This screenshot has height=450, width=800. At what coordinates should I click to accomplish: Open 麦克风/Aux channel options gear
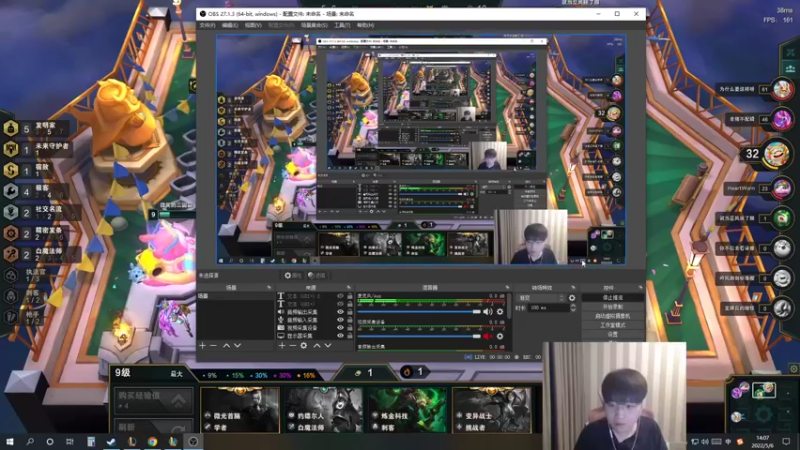500,311
